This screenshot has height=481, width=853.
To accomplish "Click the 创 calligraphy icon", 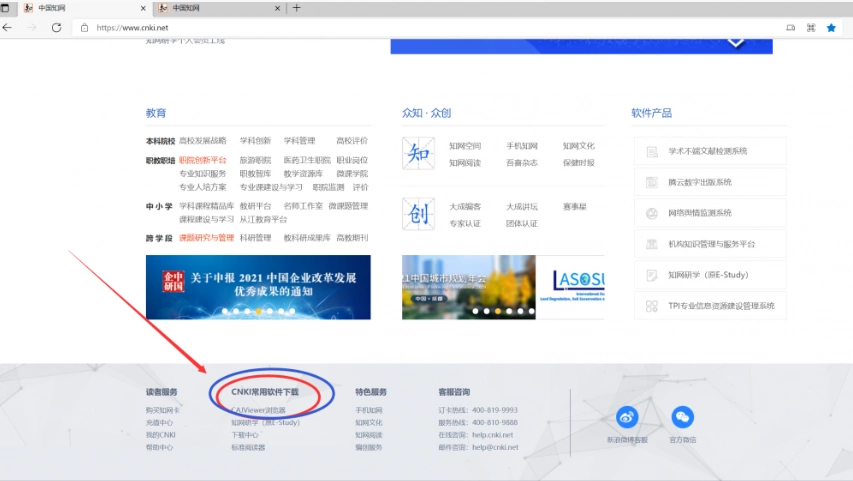I will (418, 214).
